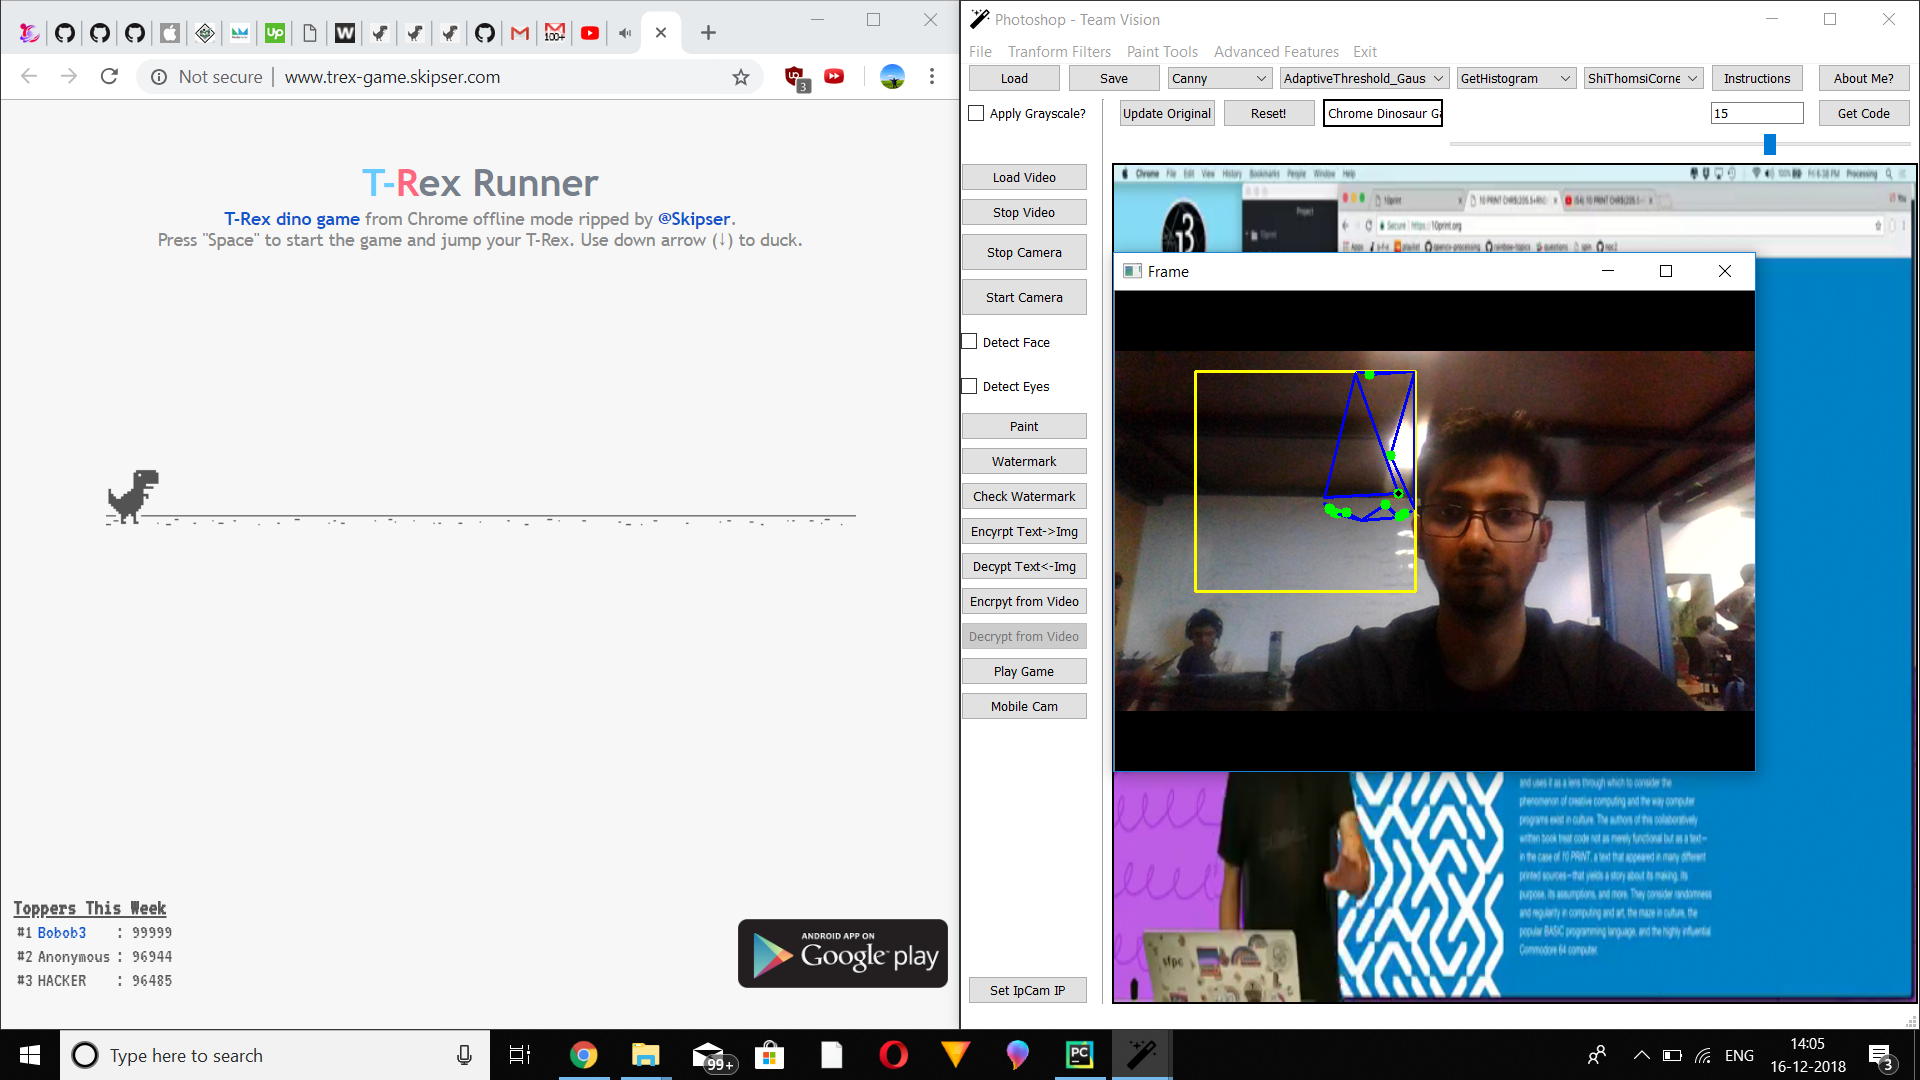Click the microphone icon in search box
This screenshot has width=1920, height=1080.
click(464, 1055)
